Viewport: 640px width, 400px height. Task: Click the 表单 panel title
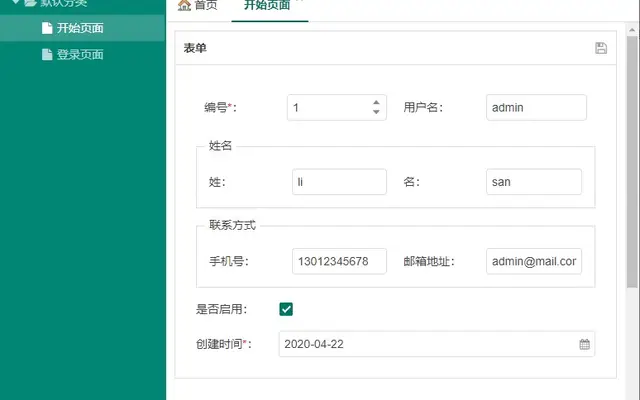[195, 48]
